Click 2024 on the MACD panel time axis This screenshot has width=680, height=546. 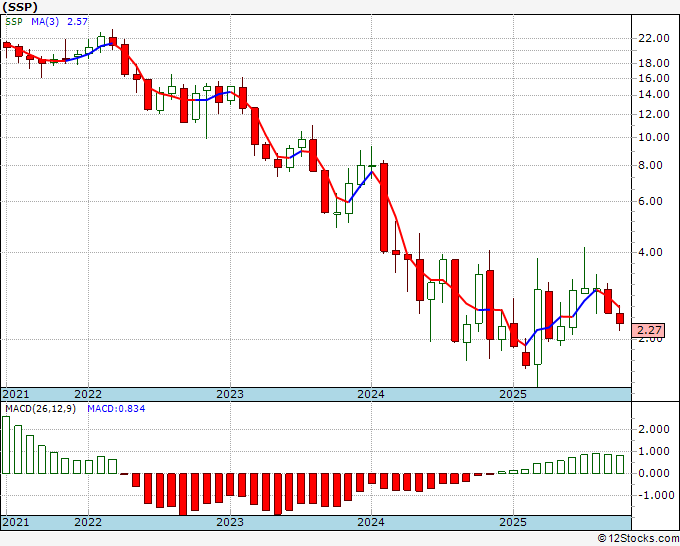(371, 522)
